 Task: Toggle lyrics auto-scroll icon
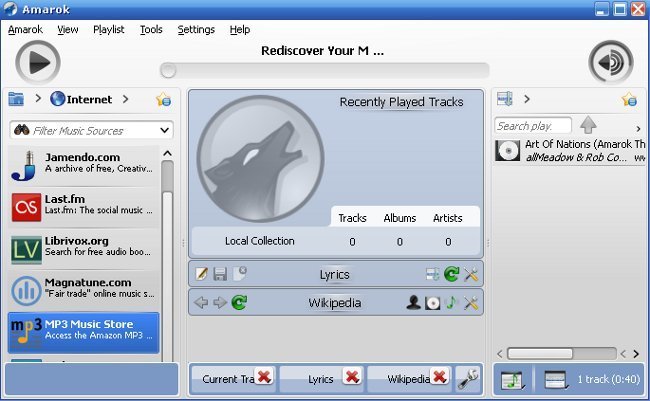click(432, 274)
